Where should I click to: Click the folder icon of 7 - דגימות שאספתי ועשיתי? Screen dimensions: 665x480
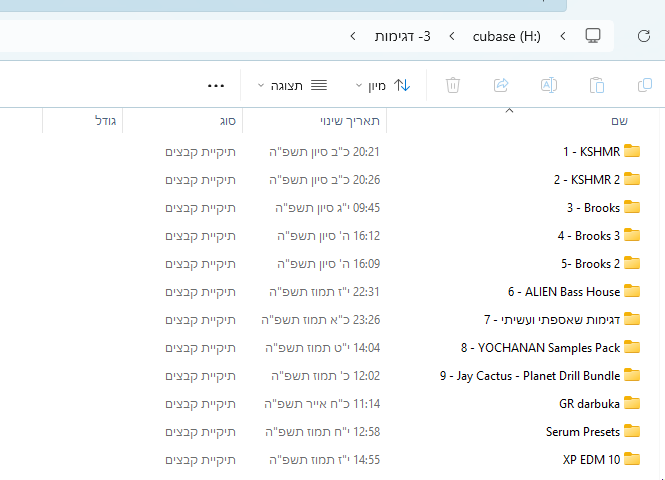[x=632, y=319]
